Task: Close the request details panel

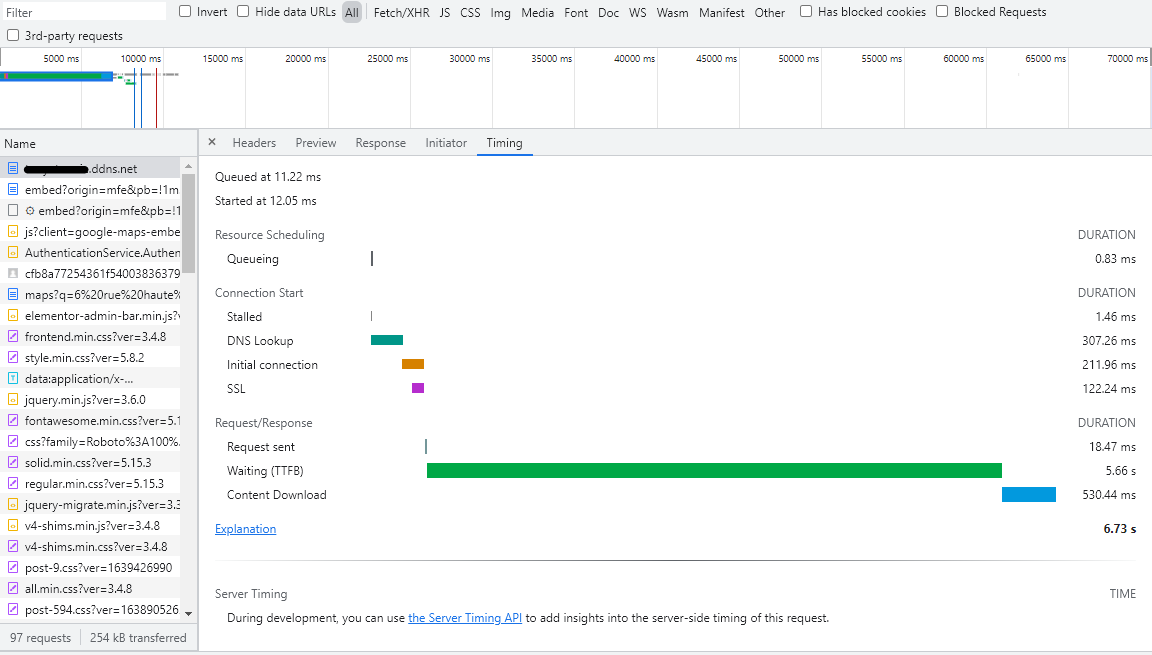Action: pyautogui.click(x=212, y=142)
